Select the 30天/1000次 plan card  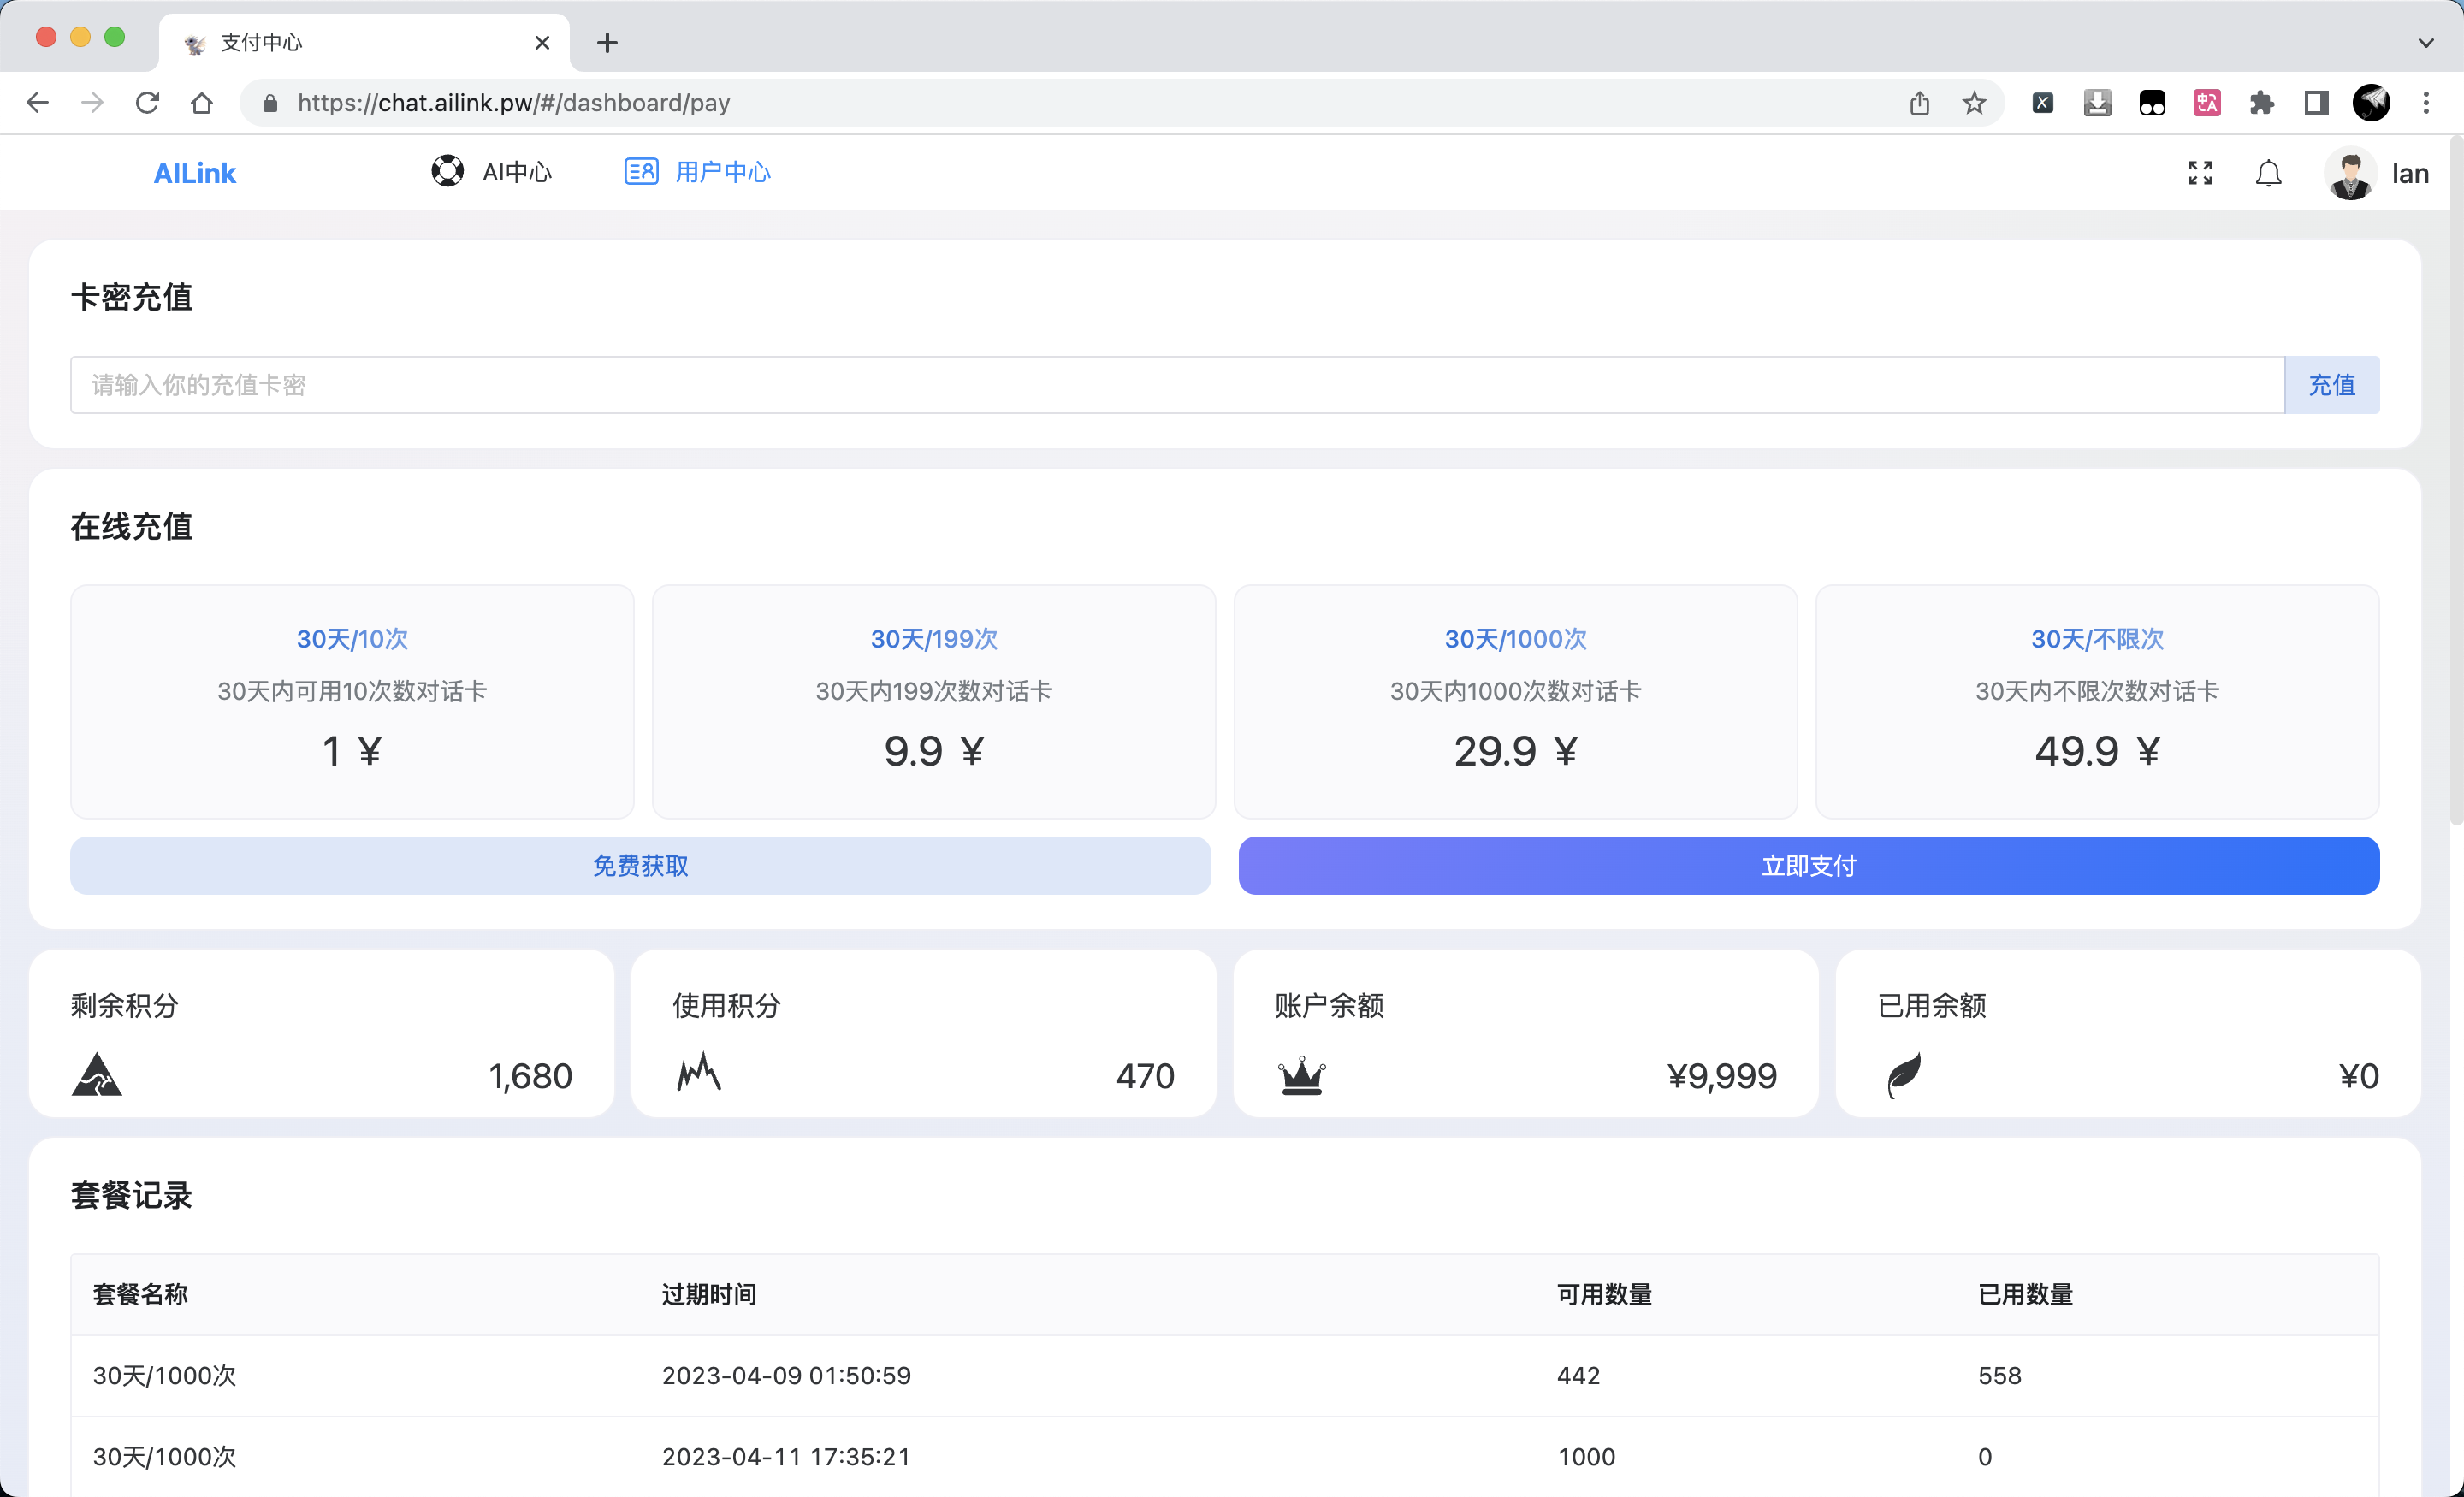tap(1516, 701)
